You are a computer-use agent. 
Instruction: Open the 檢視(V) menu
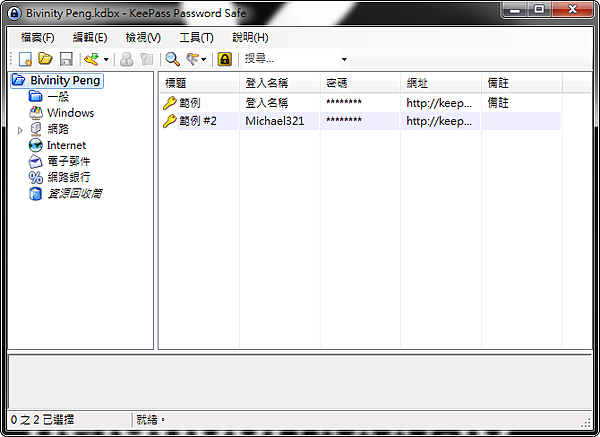pos(143,38)
